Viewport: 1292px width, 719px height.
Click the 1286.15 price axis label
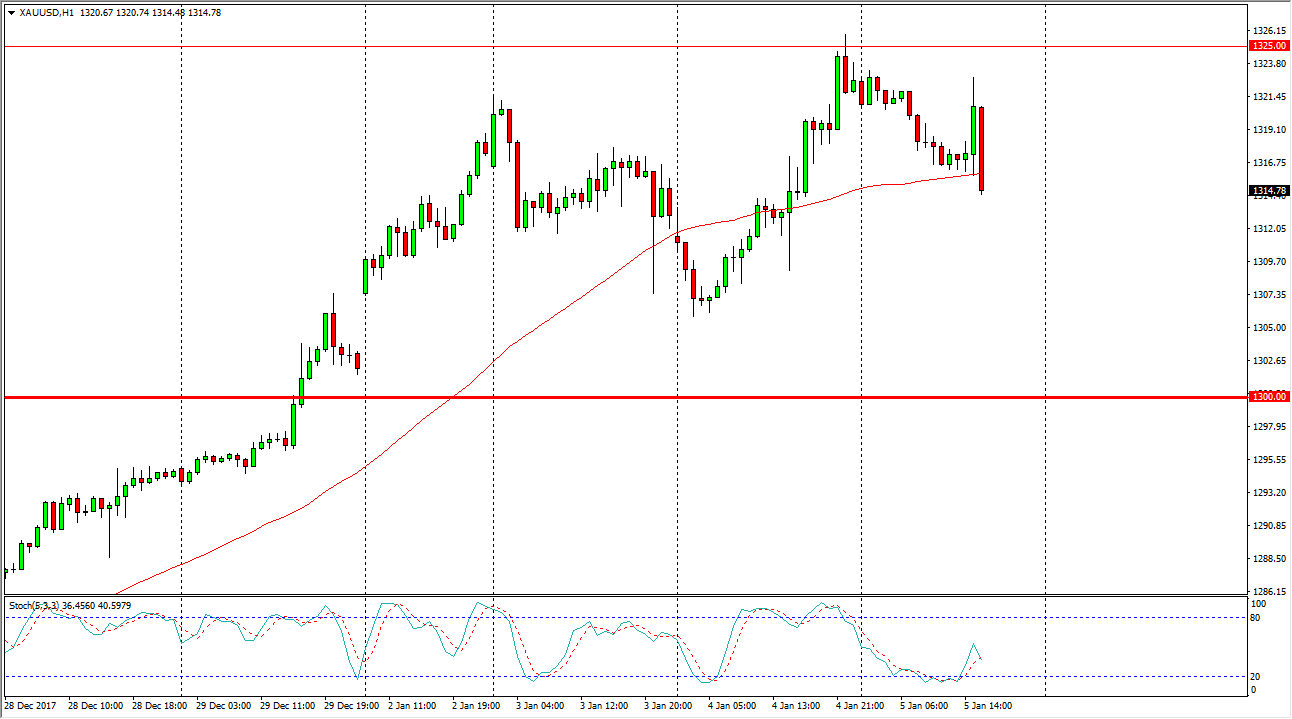[1268, 591]
